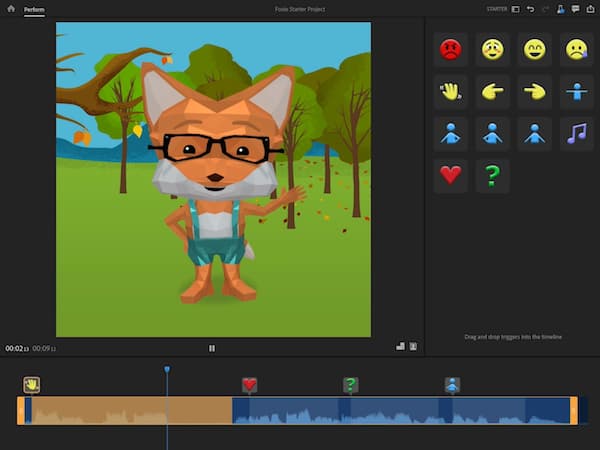
Task: Click the project title at the top
Action: (300, 9)
